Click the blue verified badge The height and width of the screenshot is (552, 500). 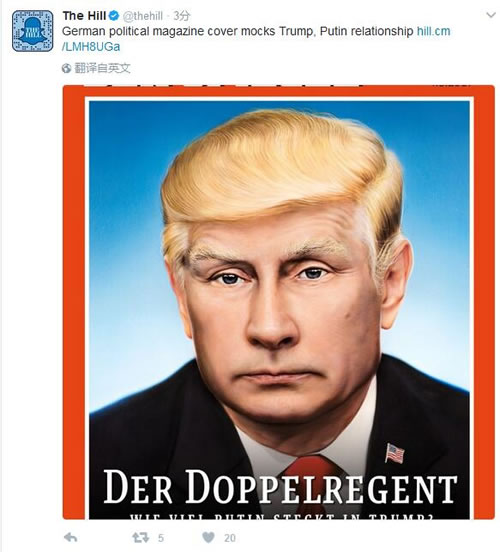pos(114,15)
